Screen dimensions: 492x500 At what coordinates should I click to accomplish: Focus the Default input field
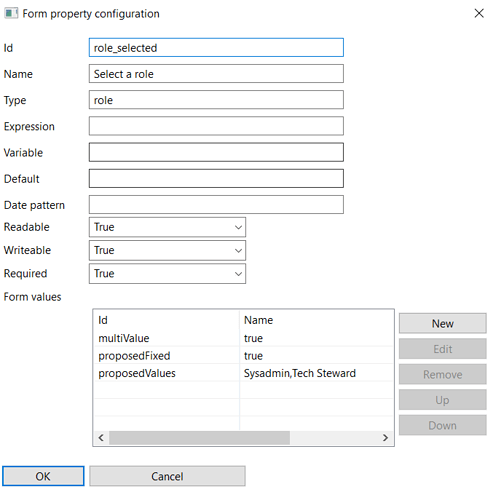point(216,179)
